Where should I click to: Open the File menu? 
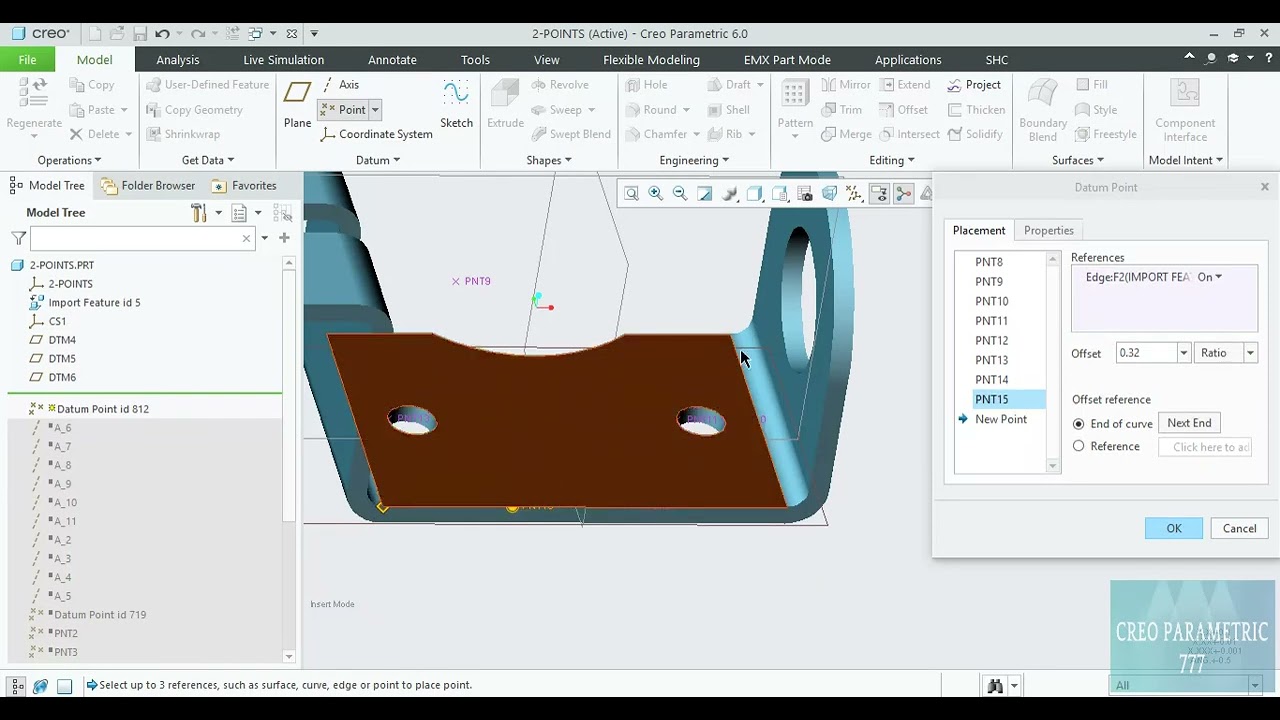(27, 60)
